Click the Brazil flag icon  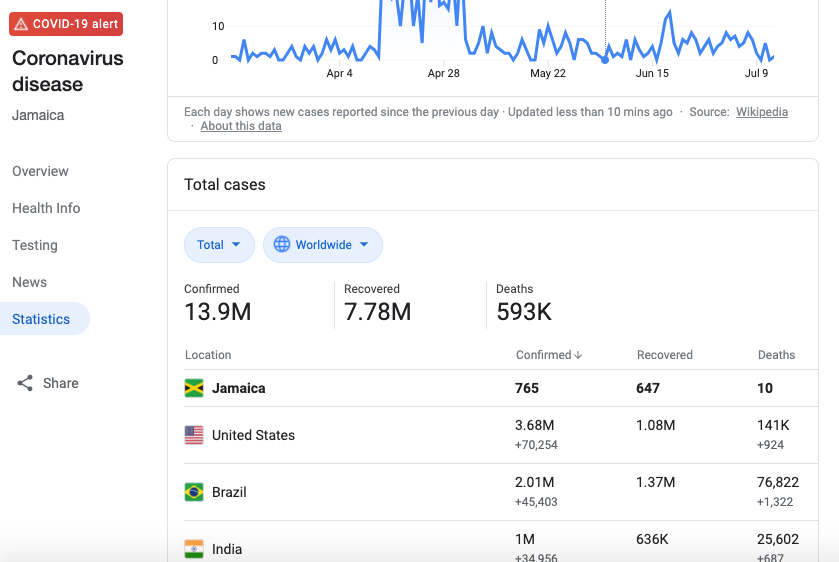click(194, 492)
